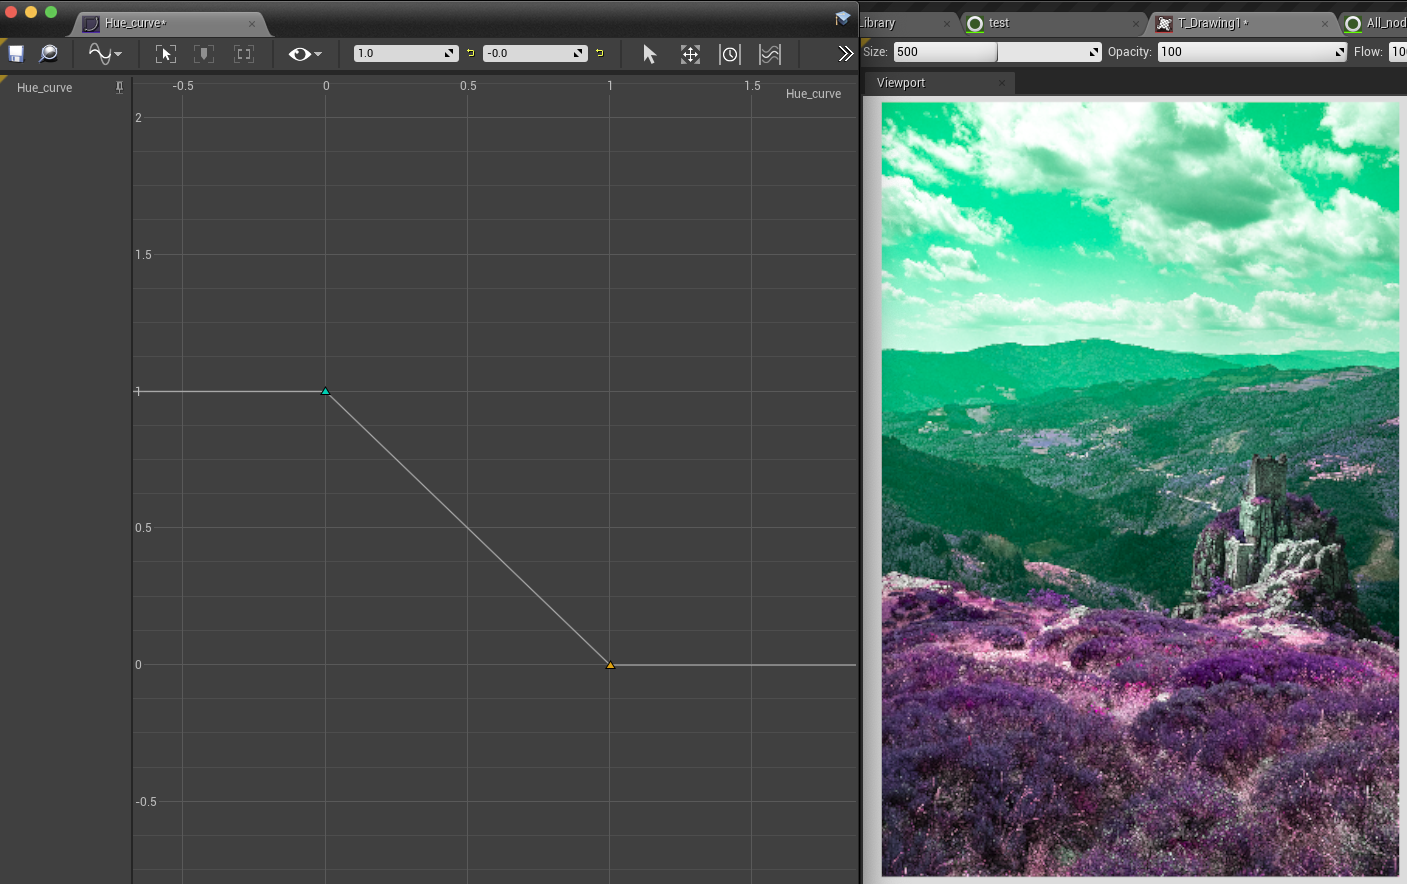Screen dimensions: 1407x884
Task: Select the arrow pointer tool in curve toolbar
Action: coord(649,53)
